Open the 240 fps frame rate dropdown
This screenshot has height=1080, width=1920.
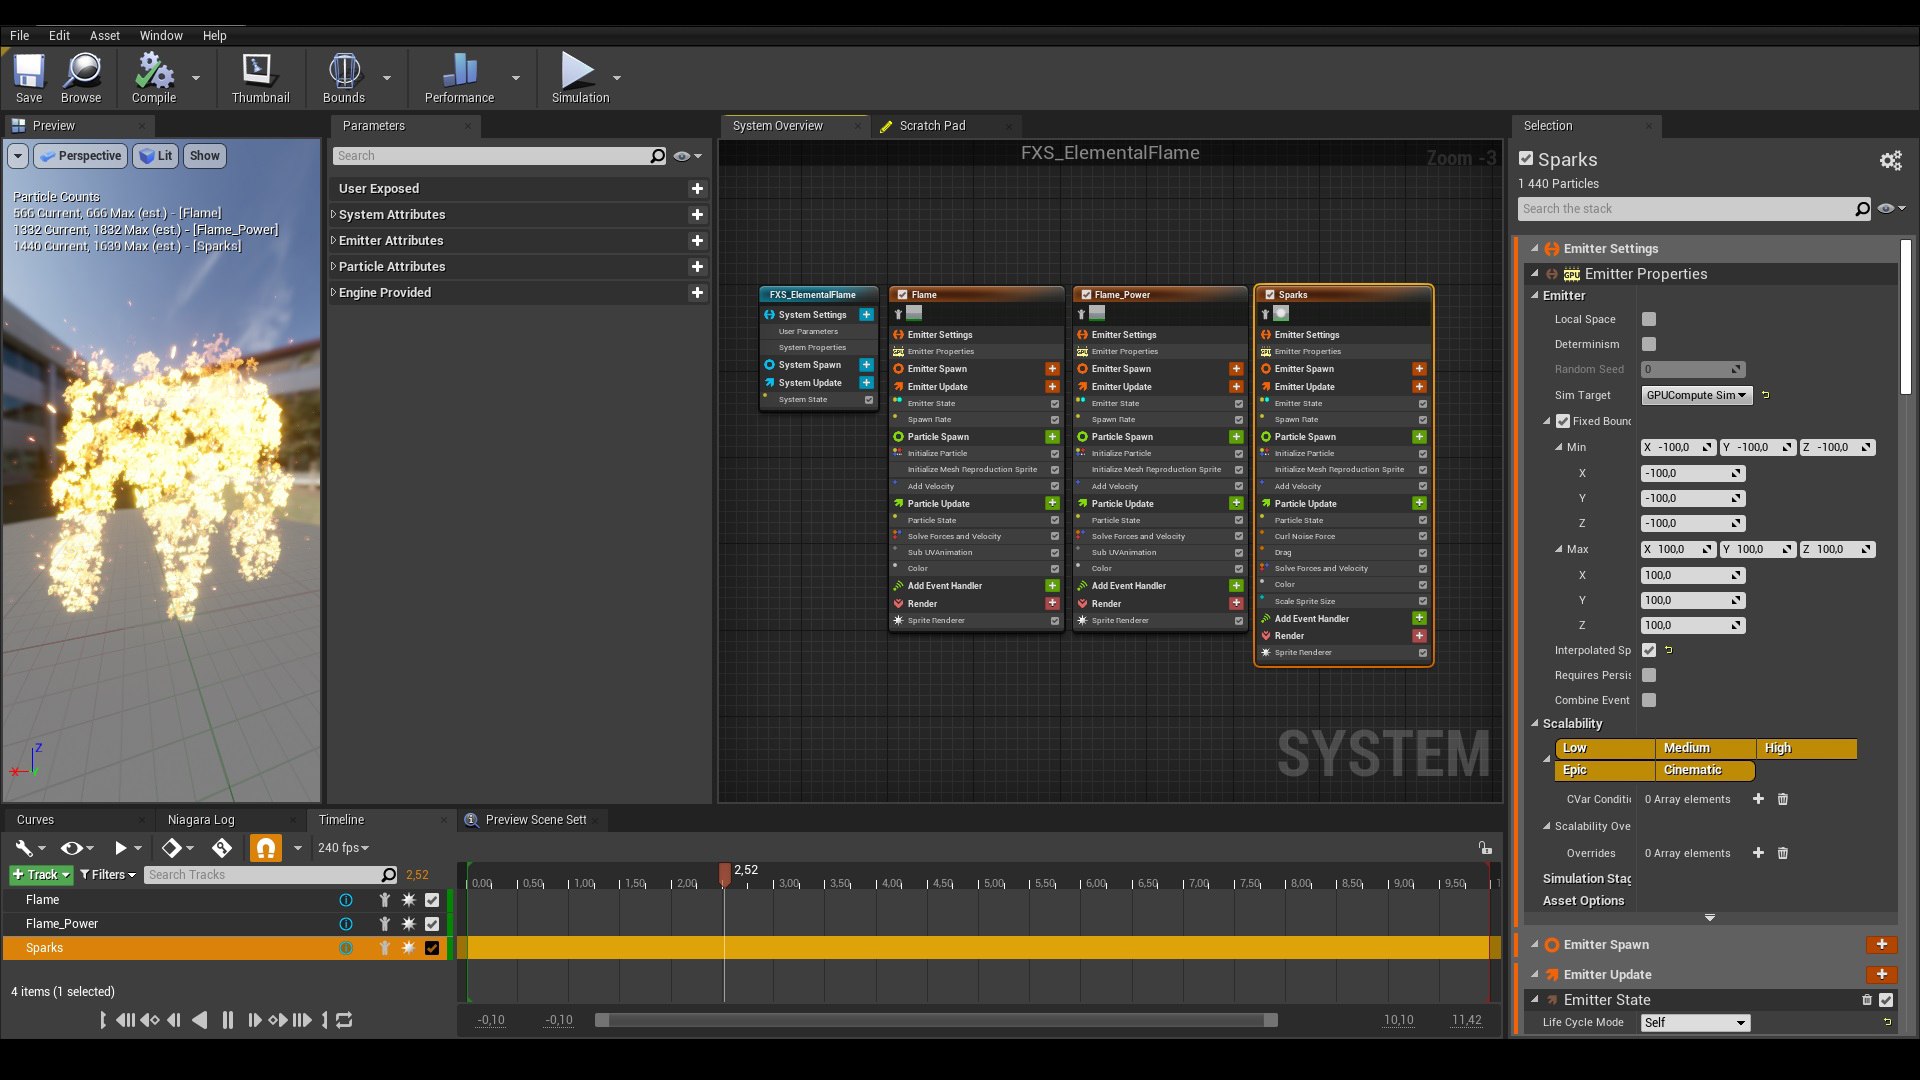pyautogui.click(x=343, y=848)
